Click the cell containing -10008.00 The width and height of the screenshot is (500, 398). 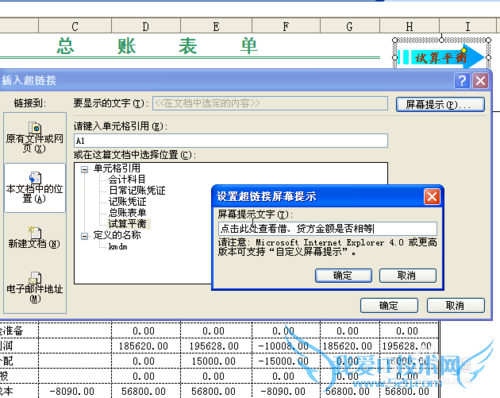[x=286, y=346]
